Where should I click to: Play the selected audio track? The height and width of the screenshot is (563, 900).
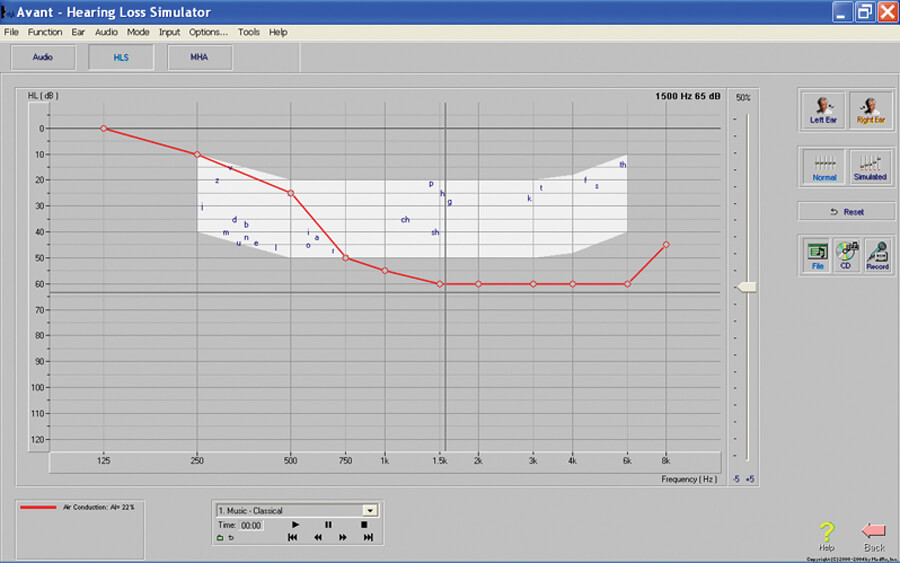click(x=295, y=524)
